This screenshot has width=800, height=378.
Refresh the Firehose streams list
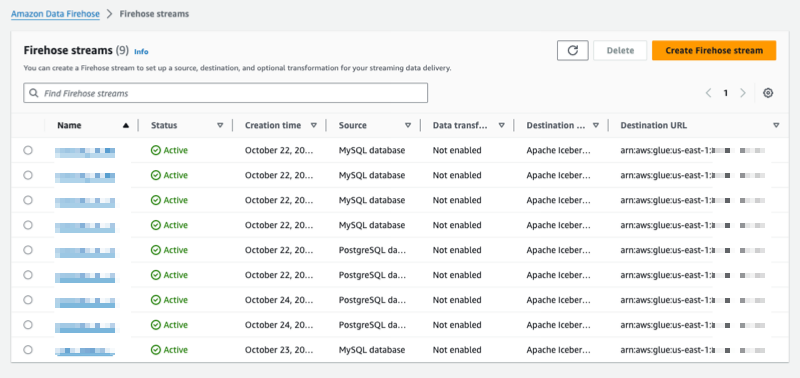click(572, 51)
